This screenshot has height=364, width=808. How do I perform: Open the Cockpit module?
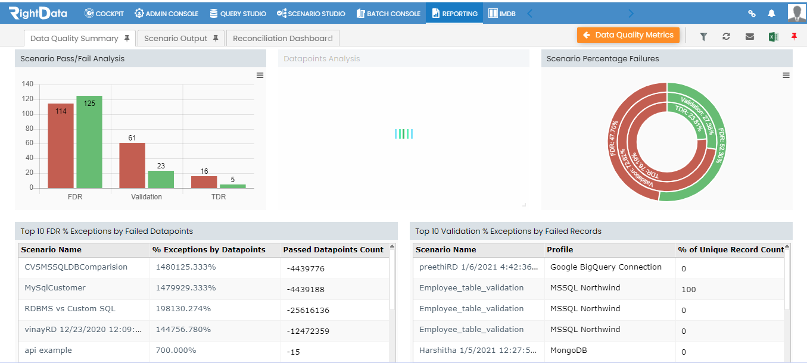pyautogui.click(x=105, y=13)
